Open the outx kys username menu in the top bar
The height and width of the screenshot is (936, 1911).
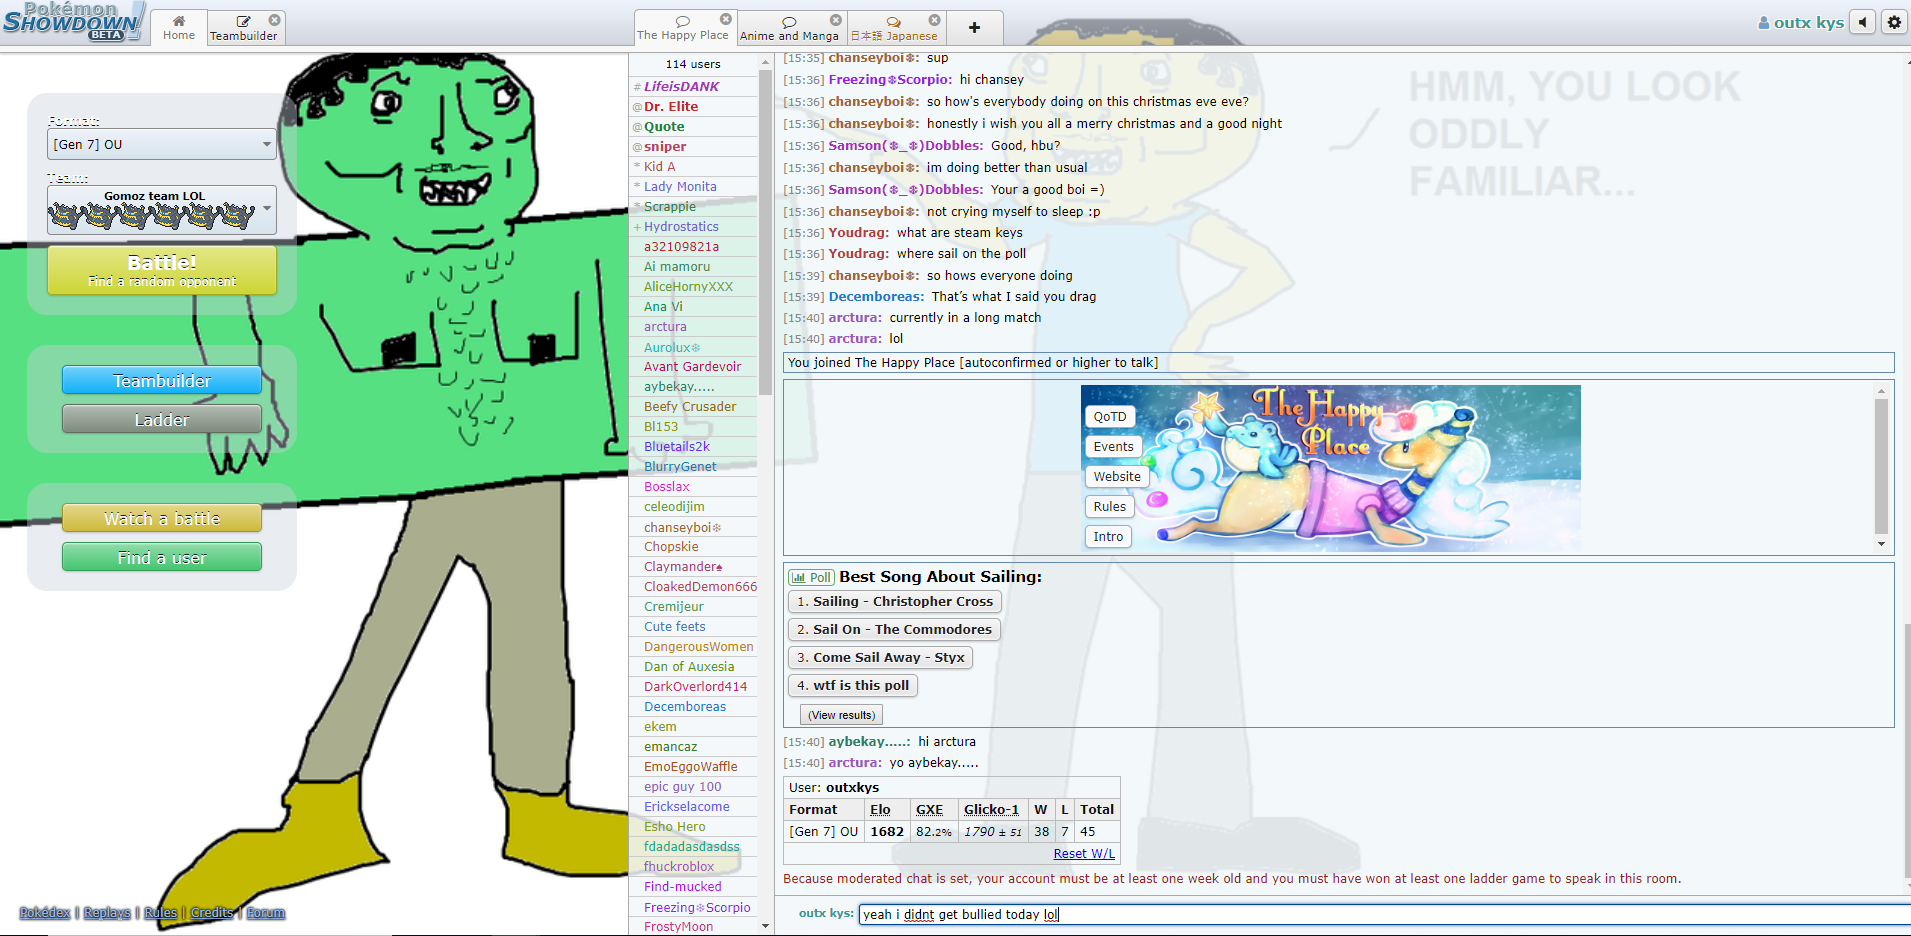[1801, 22]
